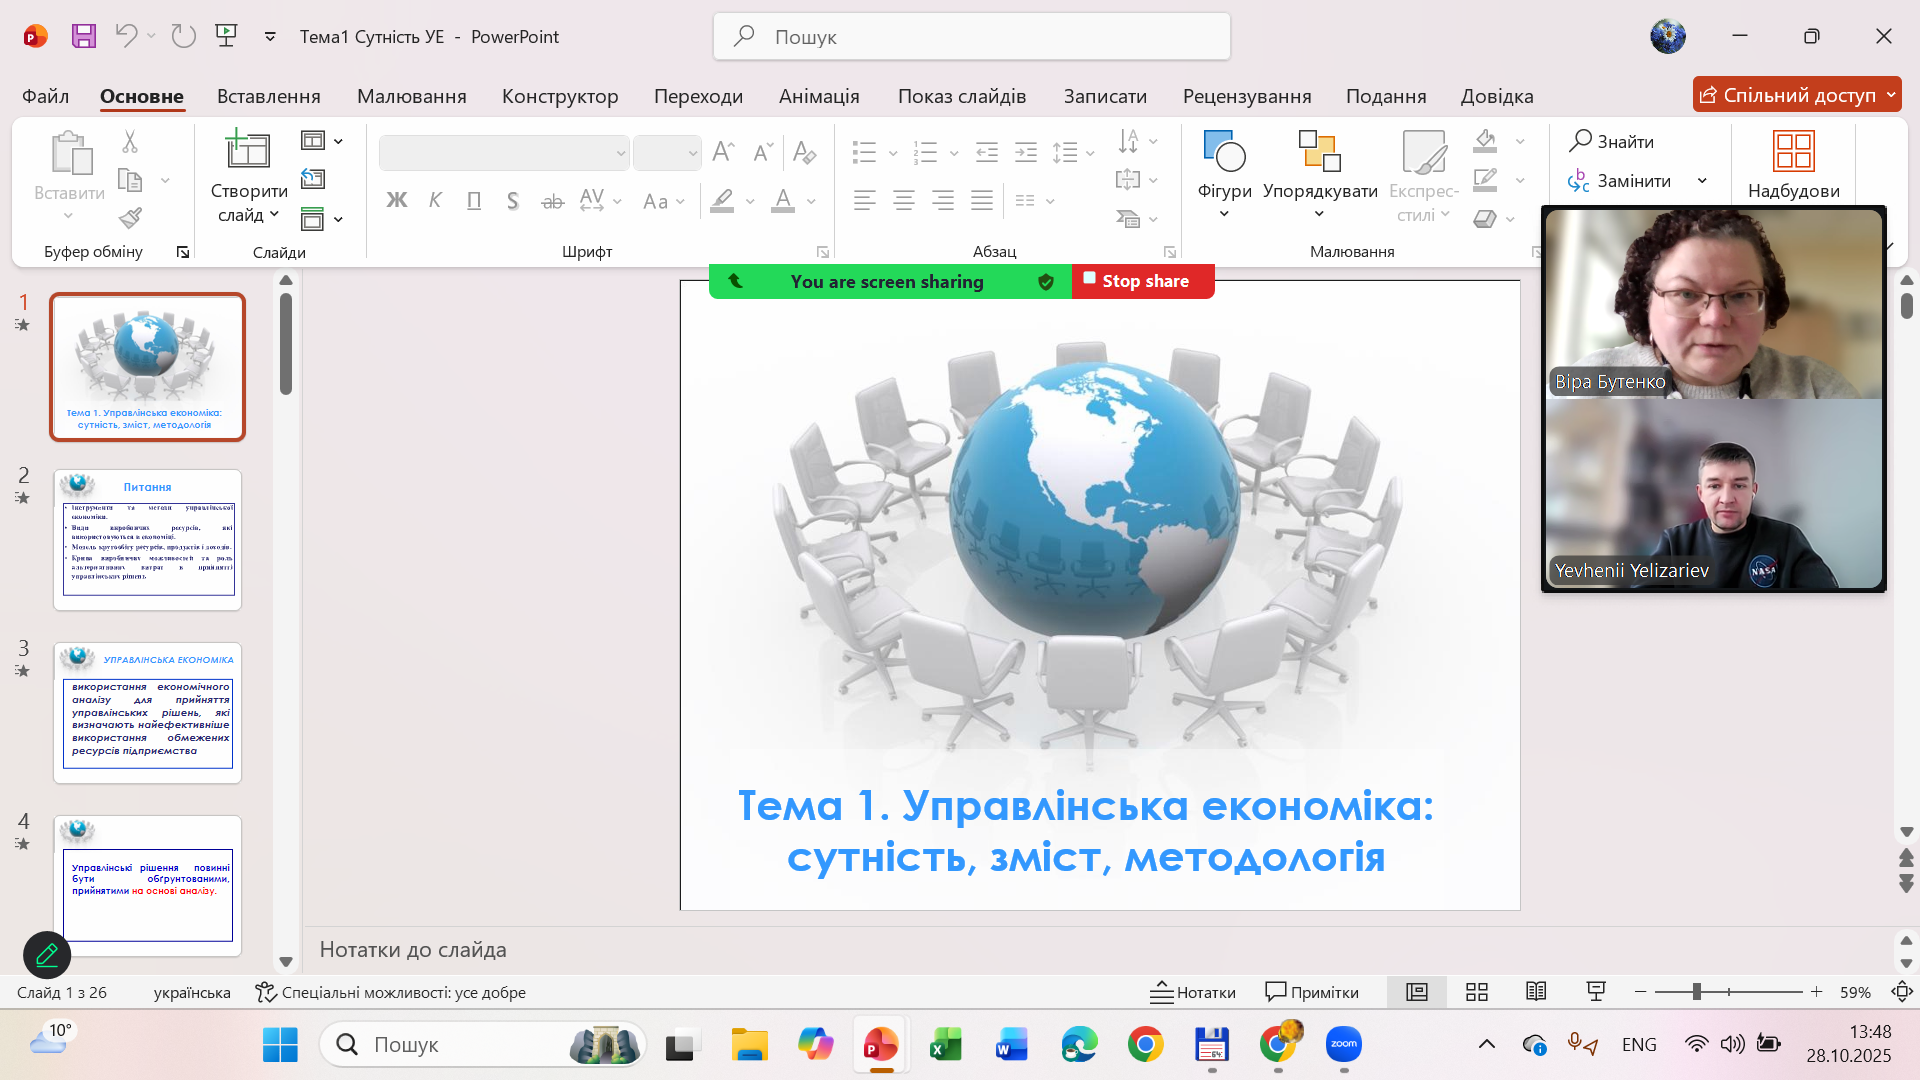Expand the Replace (Замінити) dropdown arrow

[x=1702, y=181]
